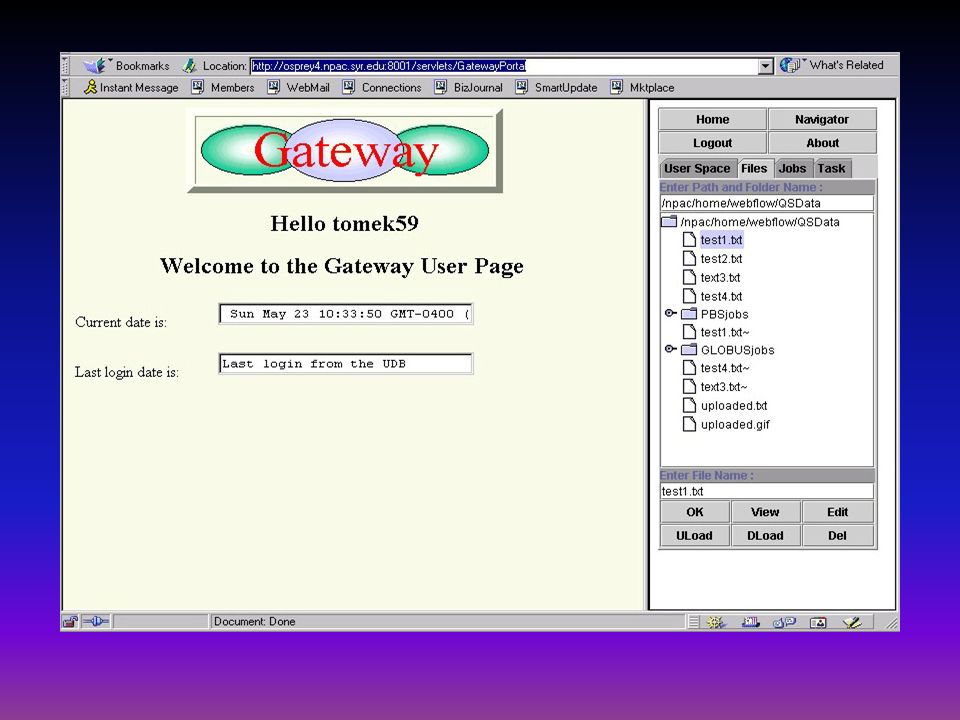Click the "Document: Done" status text
Viewport: 960px width, 720px height.
point(255,622)
